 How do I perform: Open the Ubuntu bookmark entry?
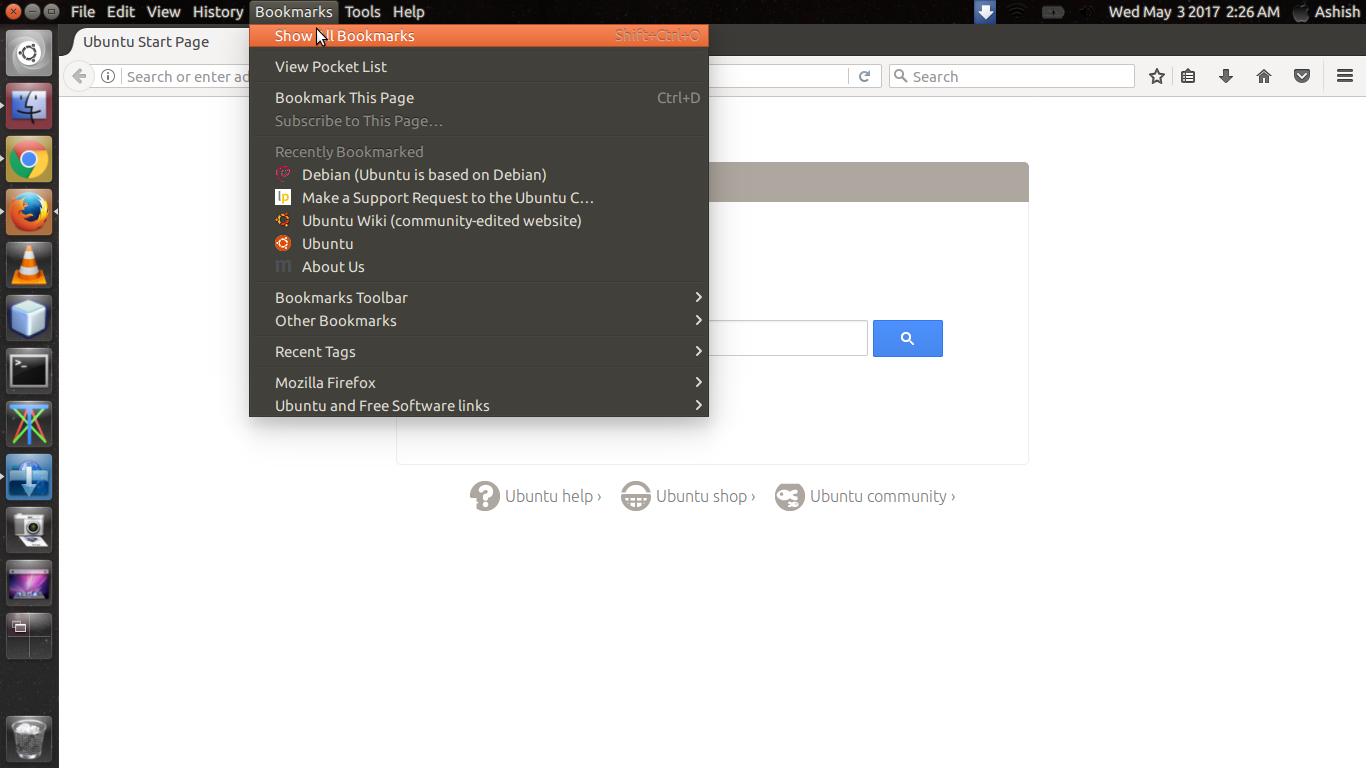pyautogui.click(x=479, y=244)
